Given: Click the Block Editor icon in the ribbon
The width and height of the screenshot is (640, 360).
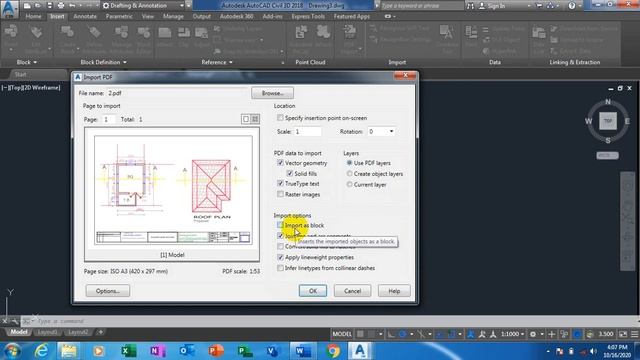Looking at the screenshot, I should pyautogui.click(x=143, y=32).
